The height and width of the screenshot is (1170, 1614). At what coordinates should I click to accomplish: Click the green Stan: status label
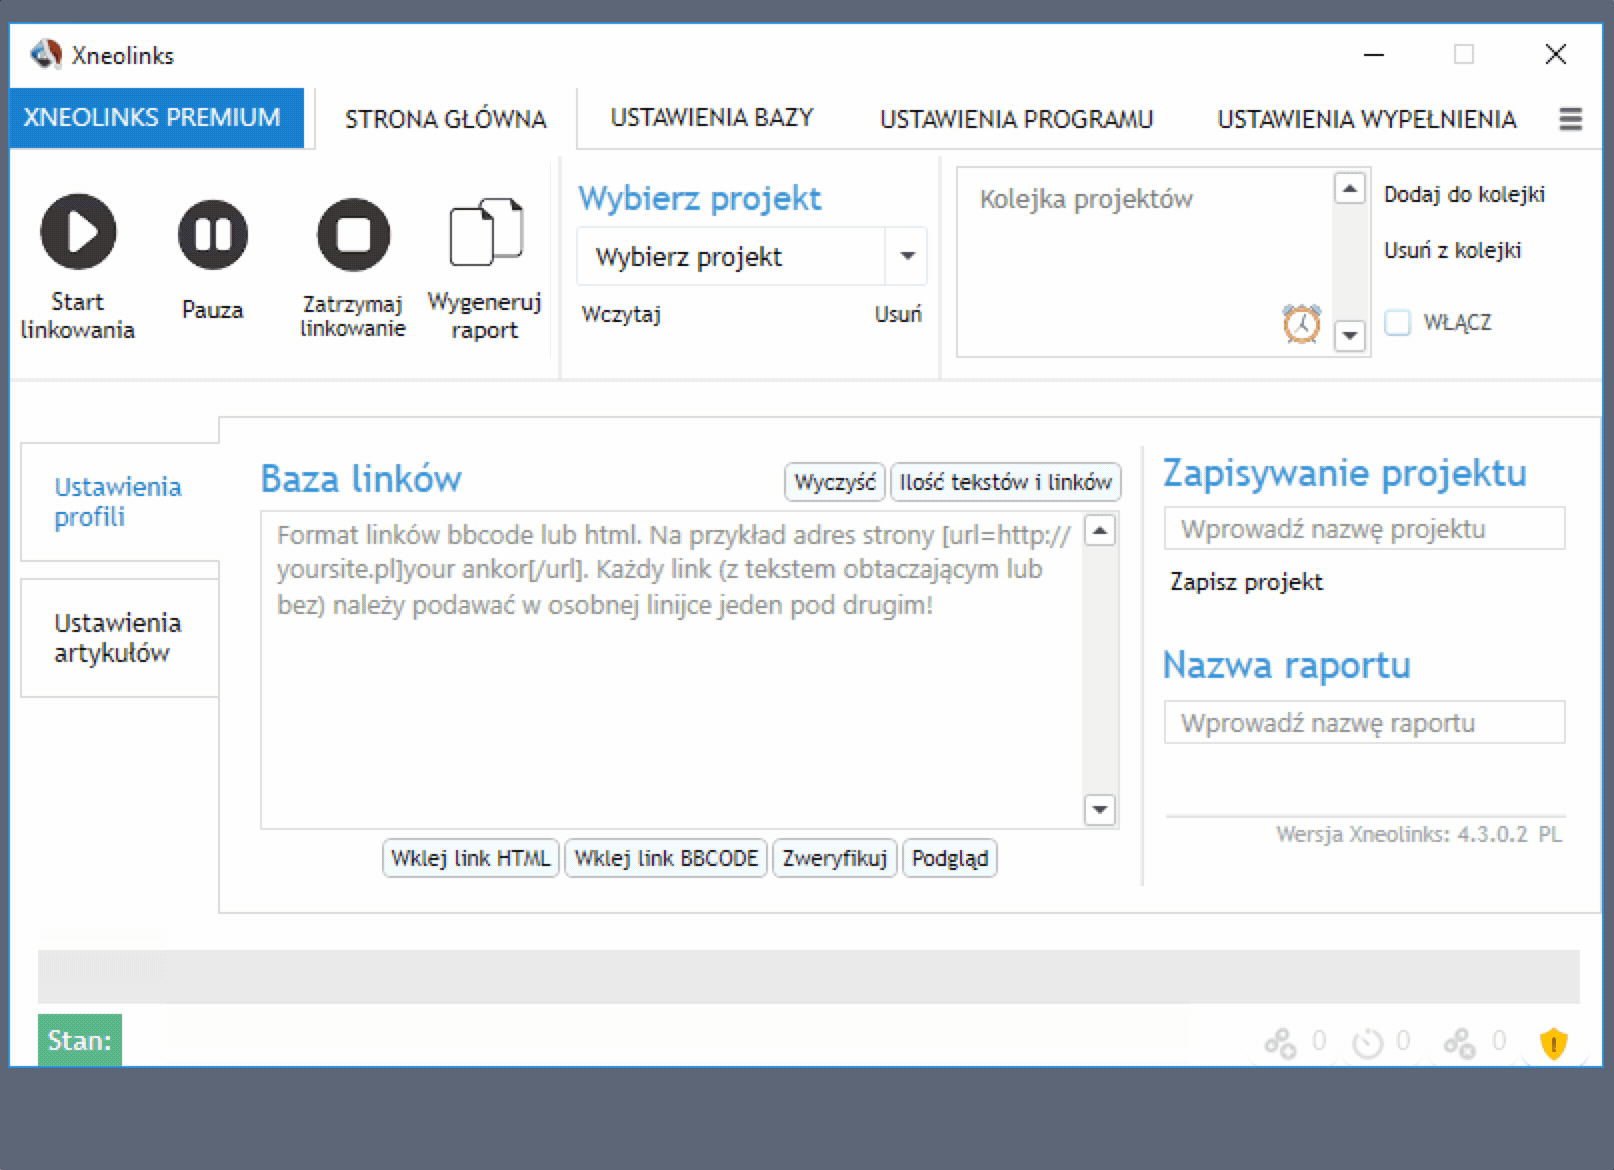coord(80,1040)
